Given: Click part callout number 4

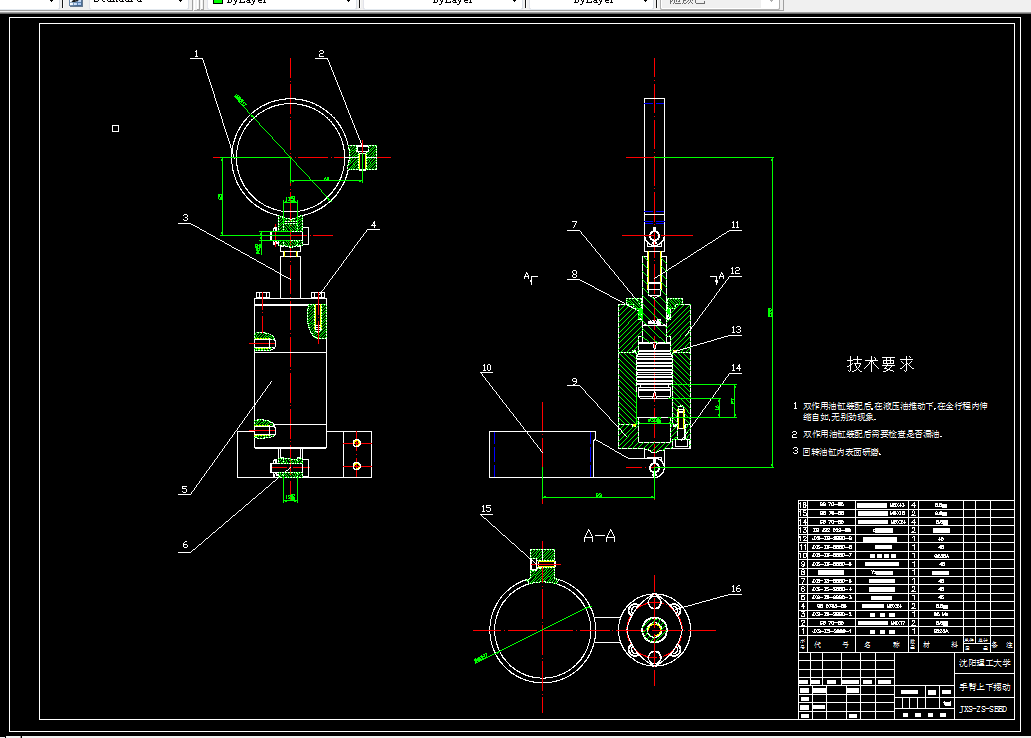Looking at the screenshot, I should pyautogui.click(x=373, y=225).
